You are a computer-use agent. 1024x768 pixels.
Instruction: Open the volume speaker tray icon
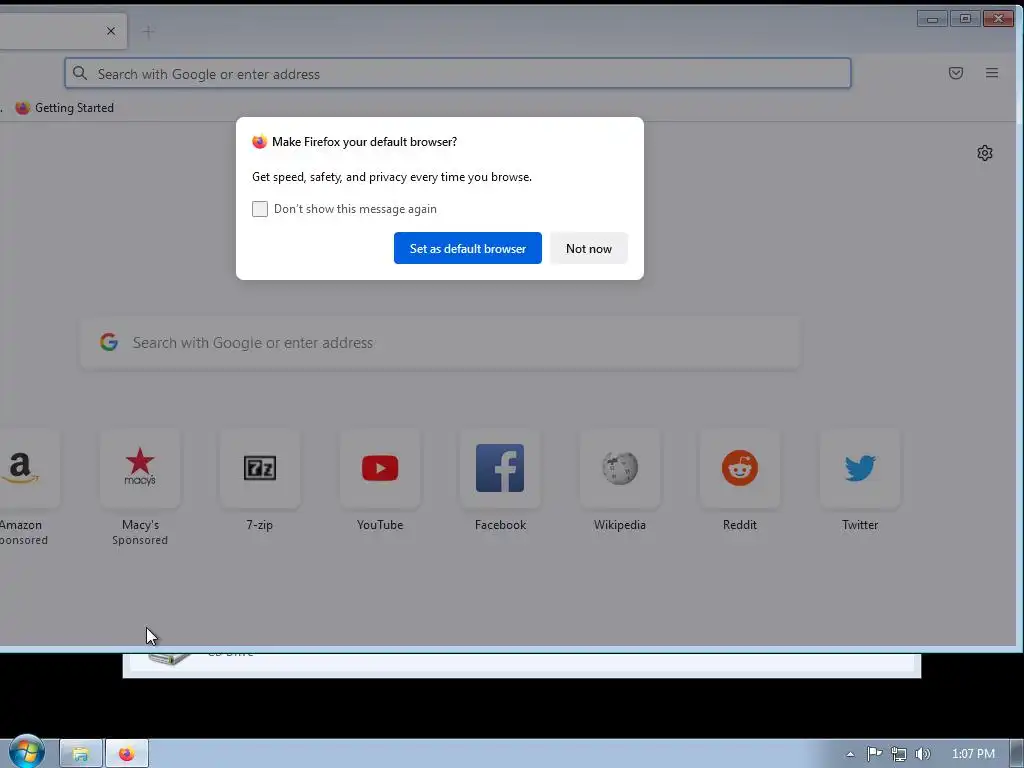click(x=922, y=754)
